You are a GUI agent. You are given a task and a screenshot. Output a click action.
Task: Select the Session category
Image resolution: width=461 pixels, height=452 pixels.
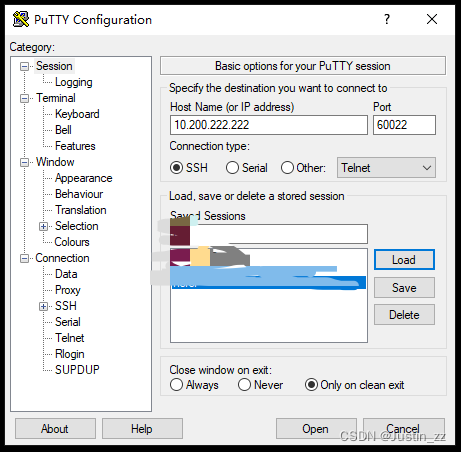[x=54, y=66]
